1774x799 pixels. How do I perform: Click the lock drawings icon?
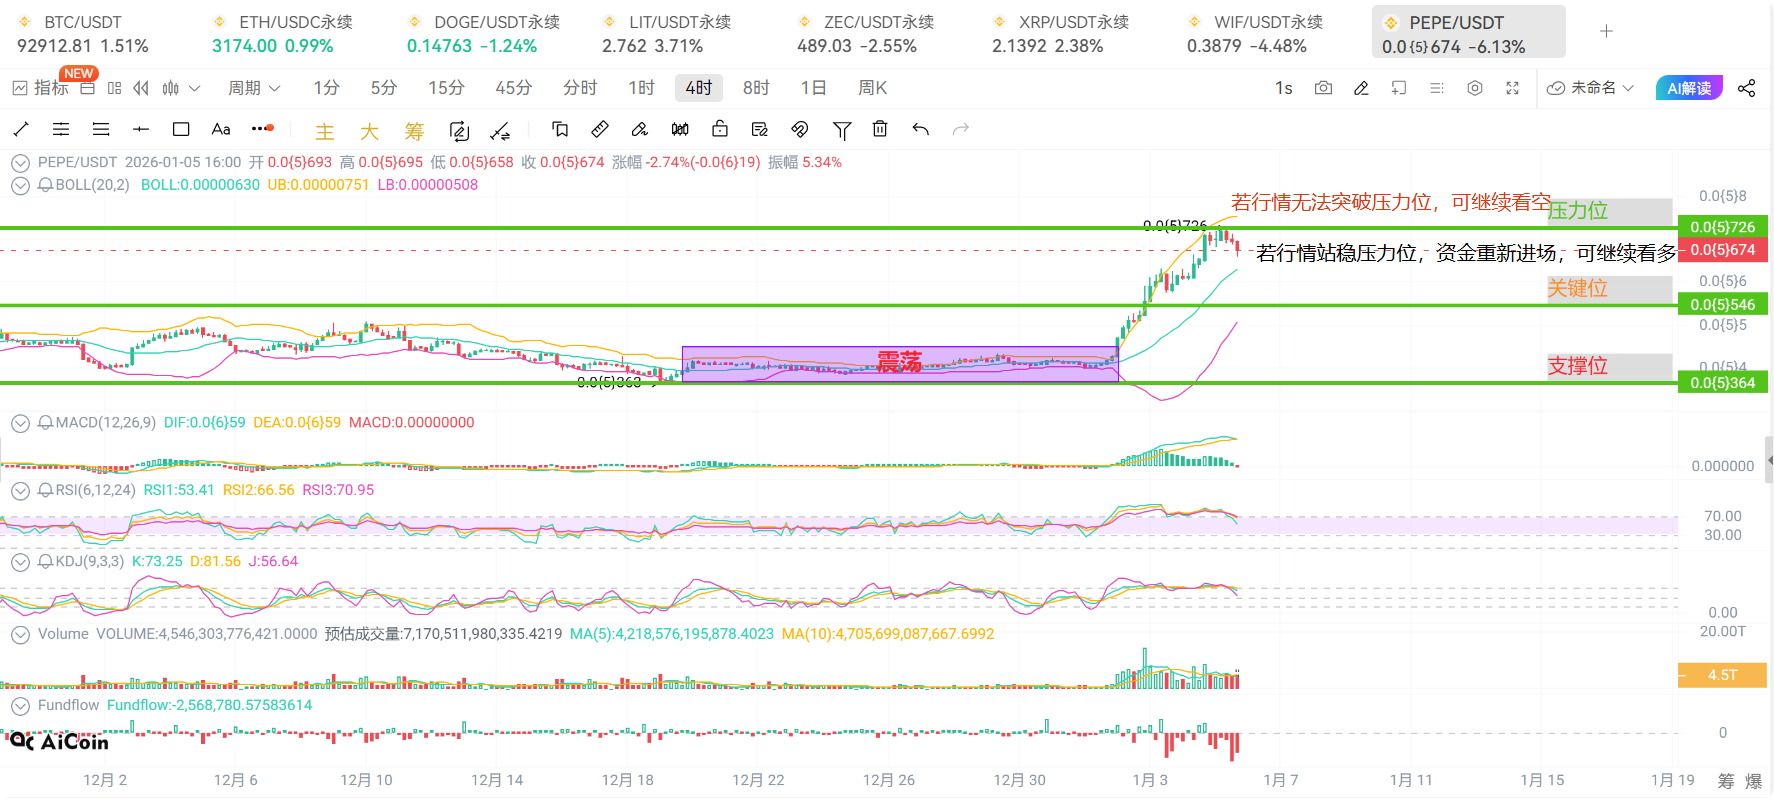point(719,129)
